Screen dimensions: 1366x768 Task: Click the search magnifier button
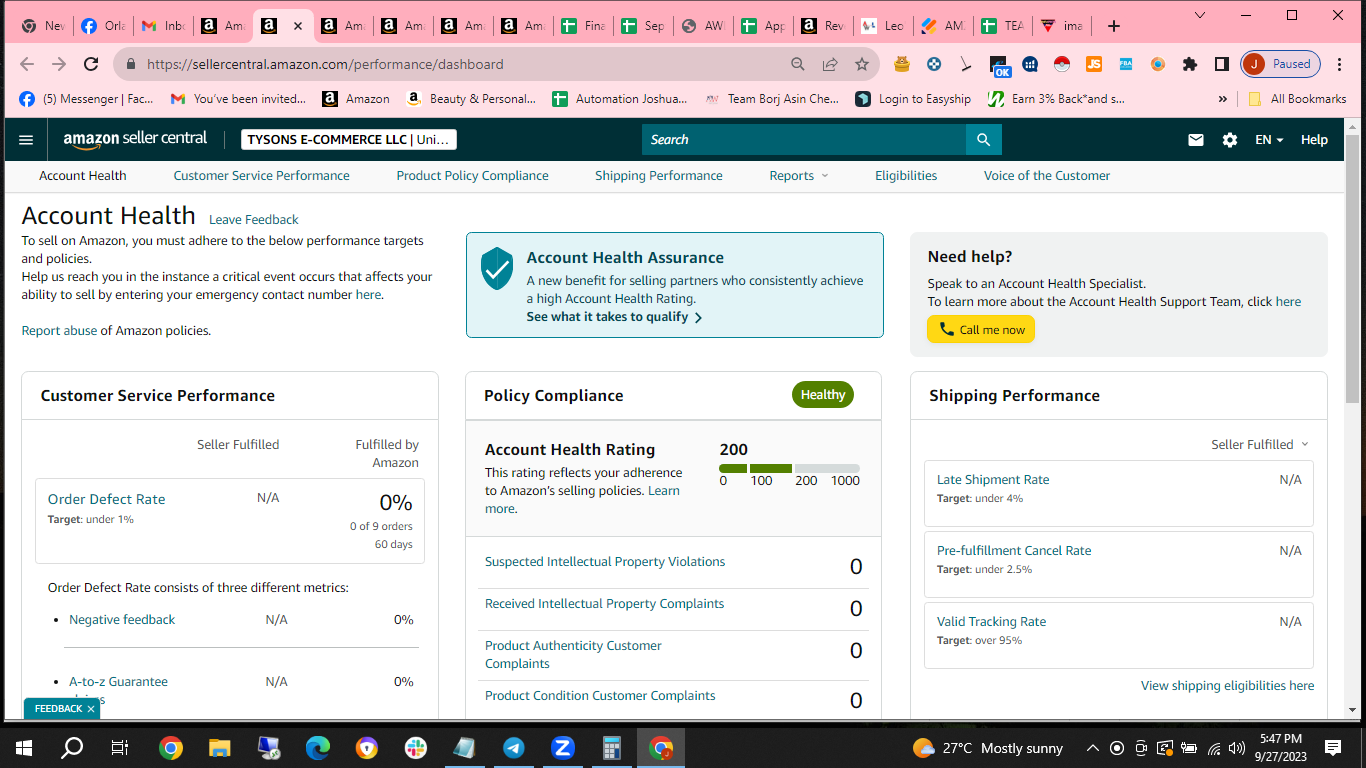point(983,140)
